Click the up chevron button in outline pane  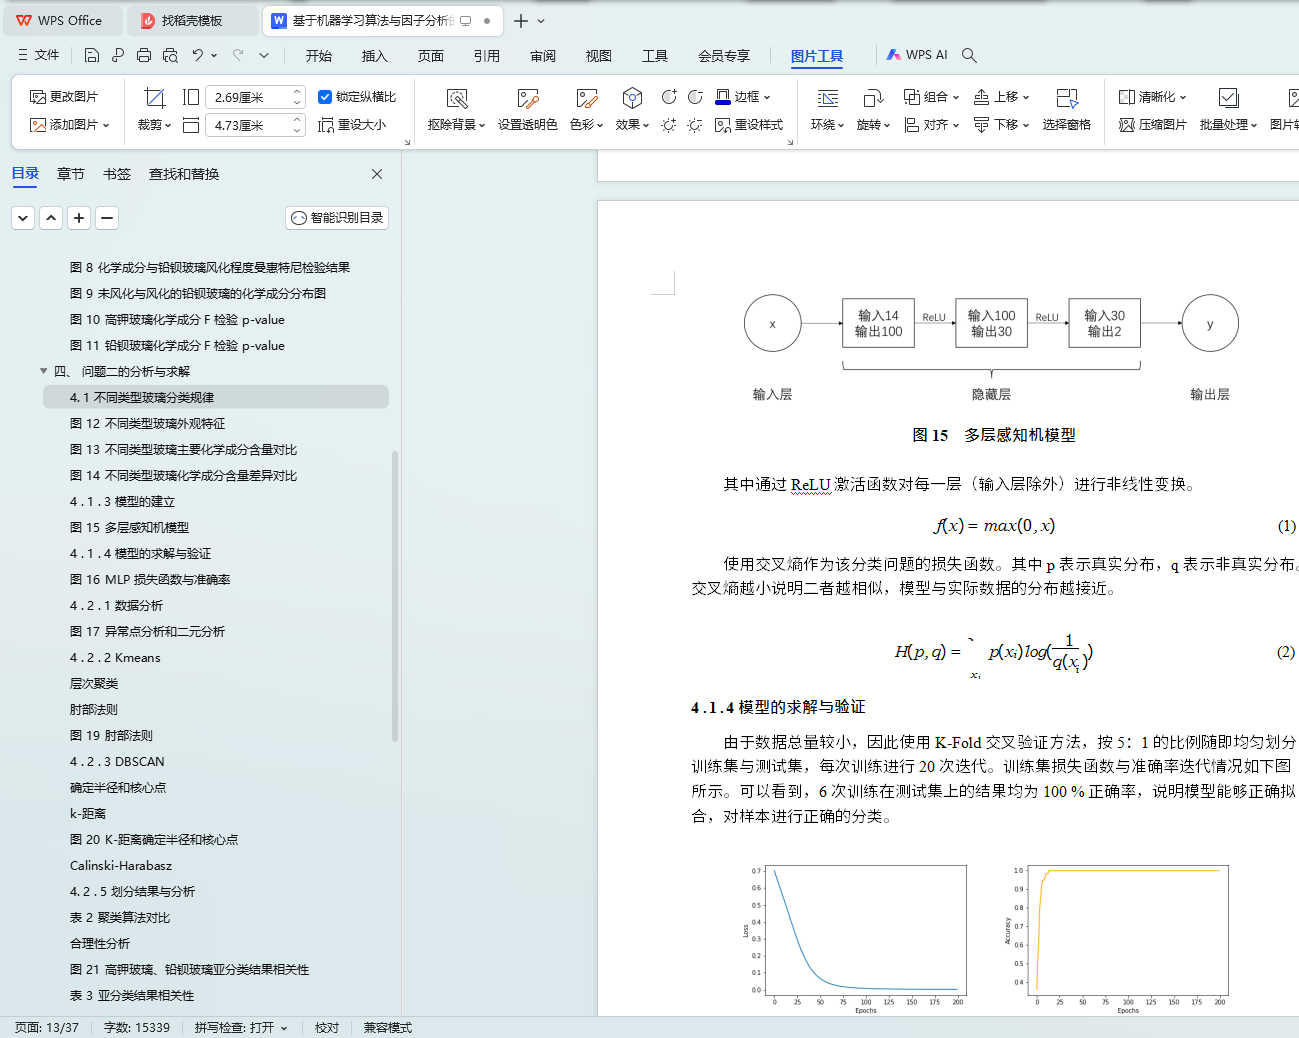(51, 218)
